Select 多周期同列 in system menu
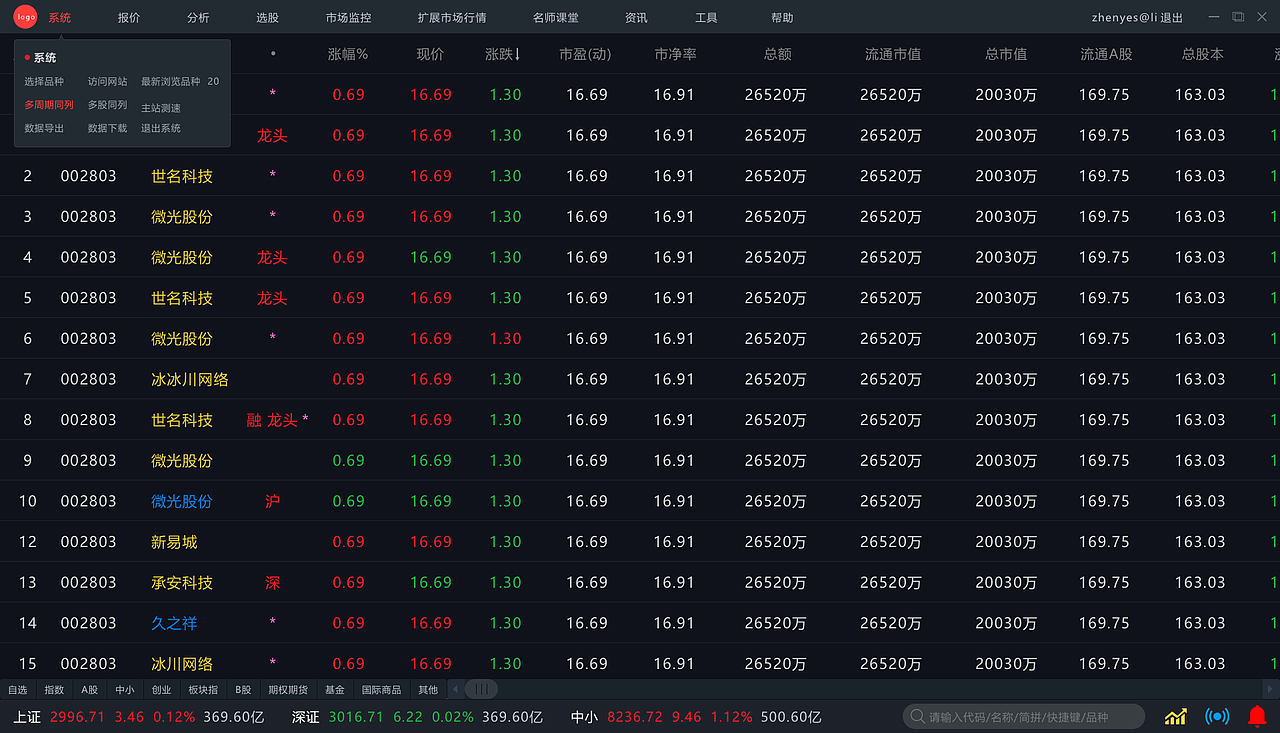Viewport: 1280px width, 733px height. tap(49, 105)
